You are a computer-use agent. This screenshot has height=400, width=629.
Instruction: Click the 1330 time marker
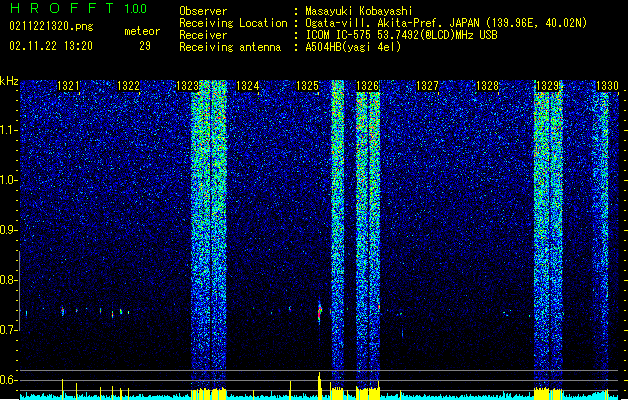[x=607, y=85]
